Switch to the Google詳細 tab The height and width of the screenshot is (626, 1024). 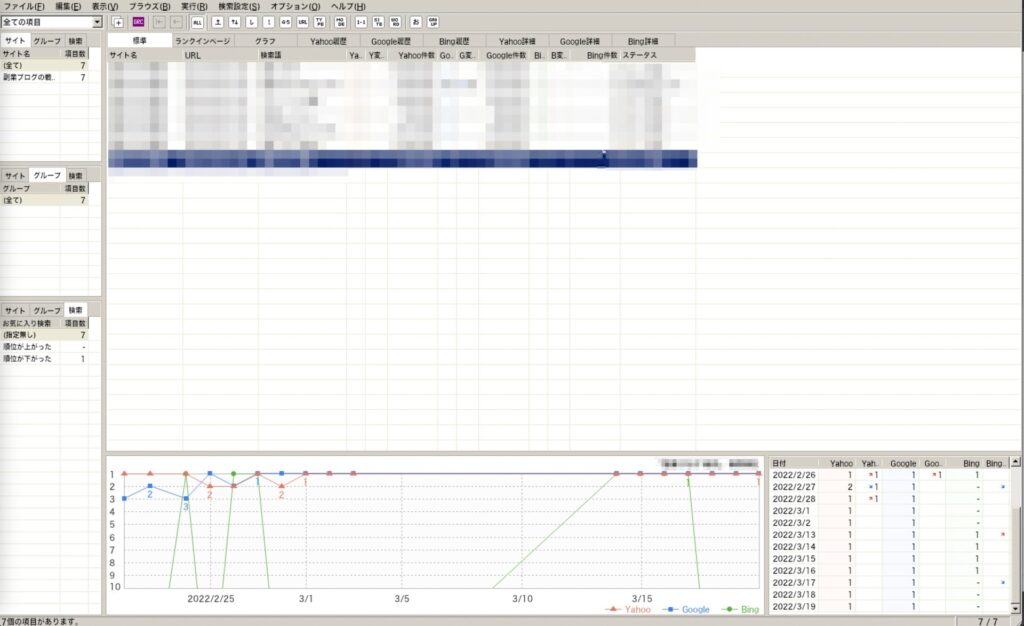(x=579, y=41)
